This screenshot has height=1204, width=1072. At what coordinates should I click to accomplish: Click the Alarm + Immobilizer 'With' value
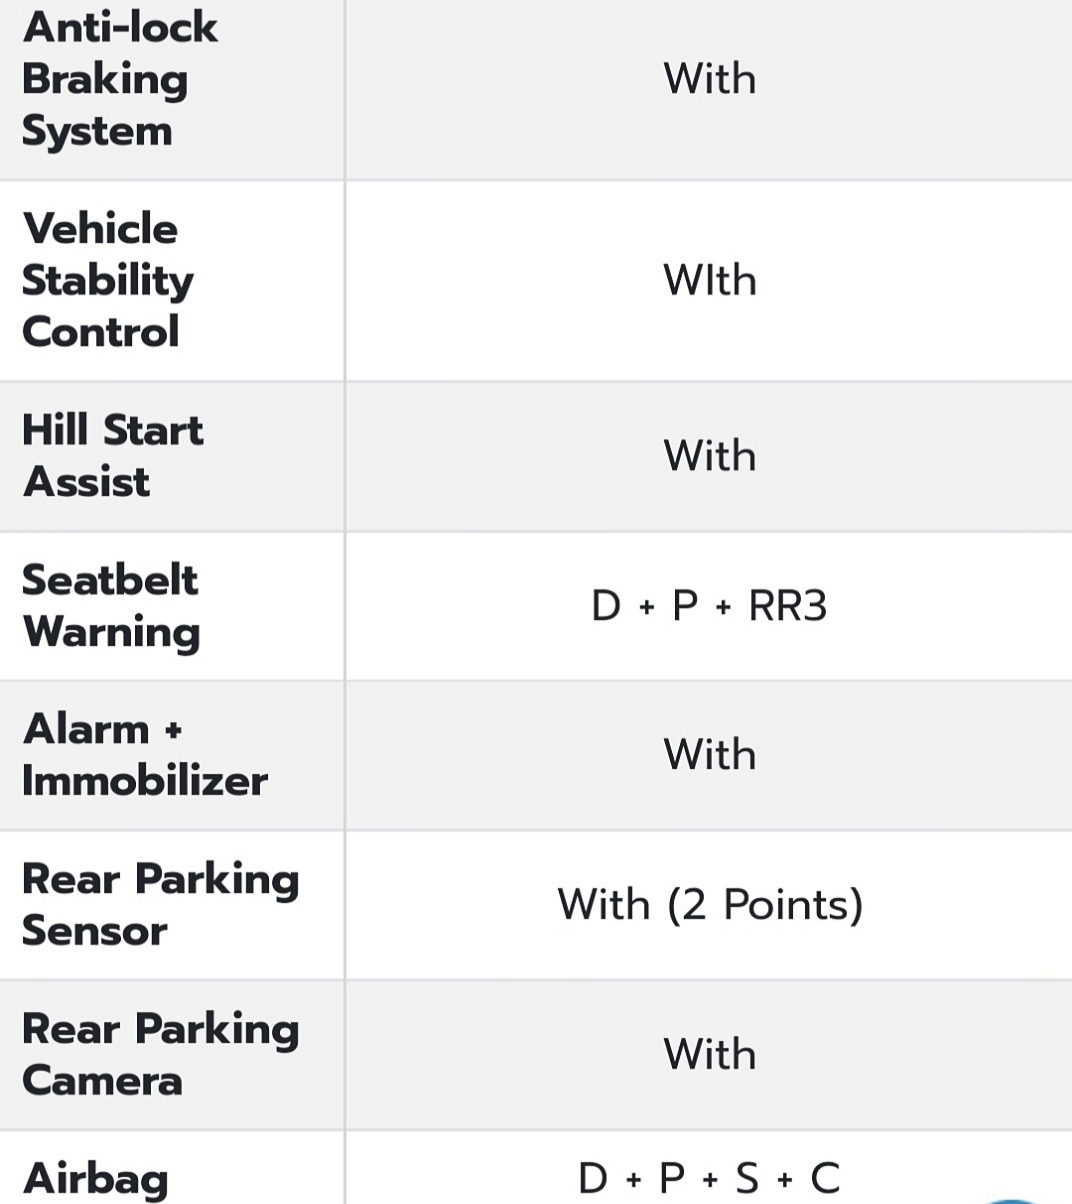tap(709, 754)
